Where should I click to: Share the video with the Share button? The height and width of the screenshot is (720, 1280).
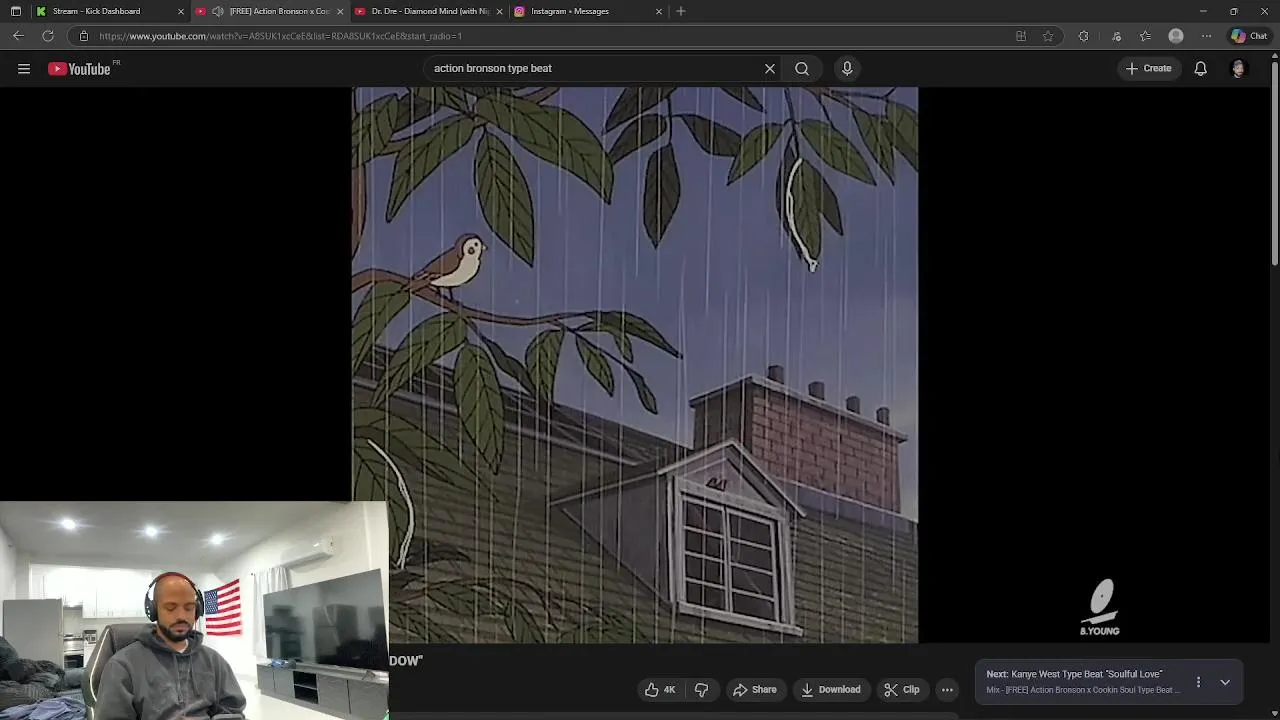point(755,689)
